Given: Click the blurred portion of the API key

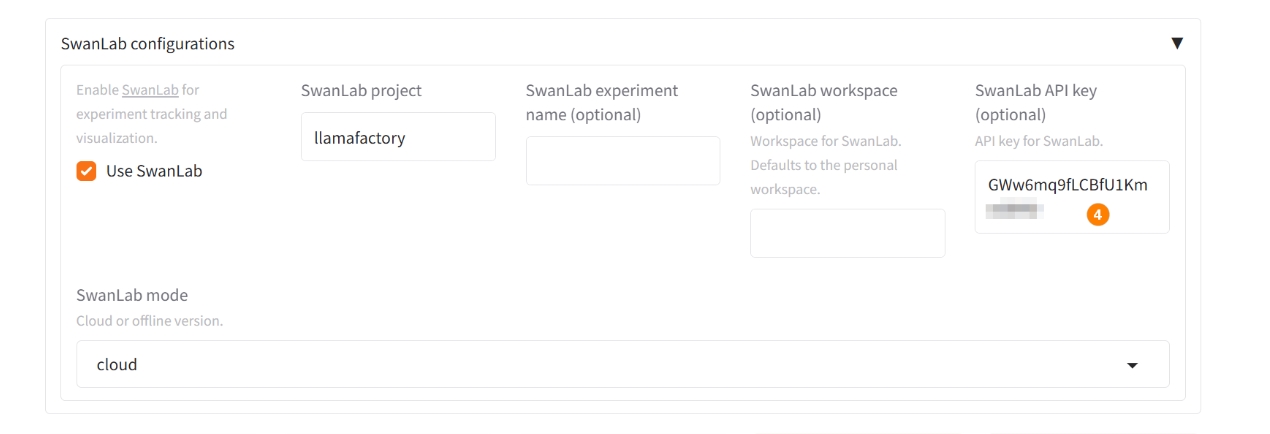Looking at the screenshot, I should [x=1015, y=210].
